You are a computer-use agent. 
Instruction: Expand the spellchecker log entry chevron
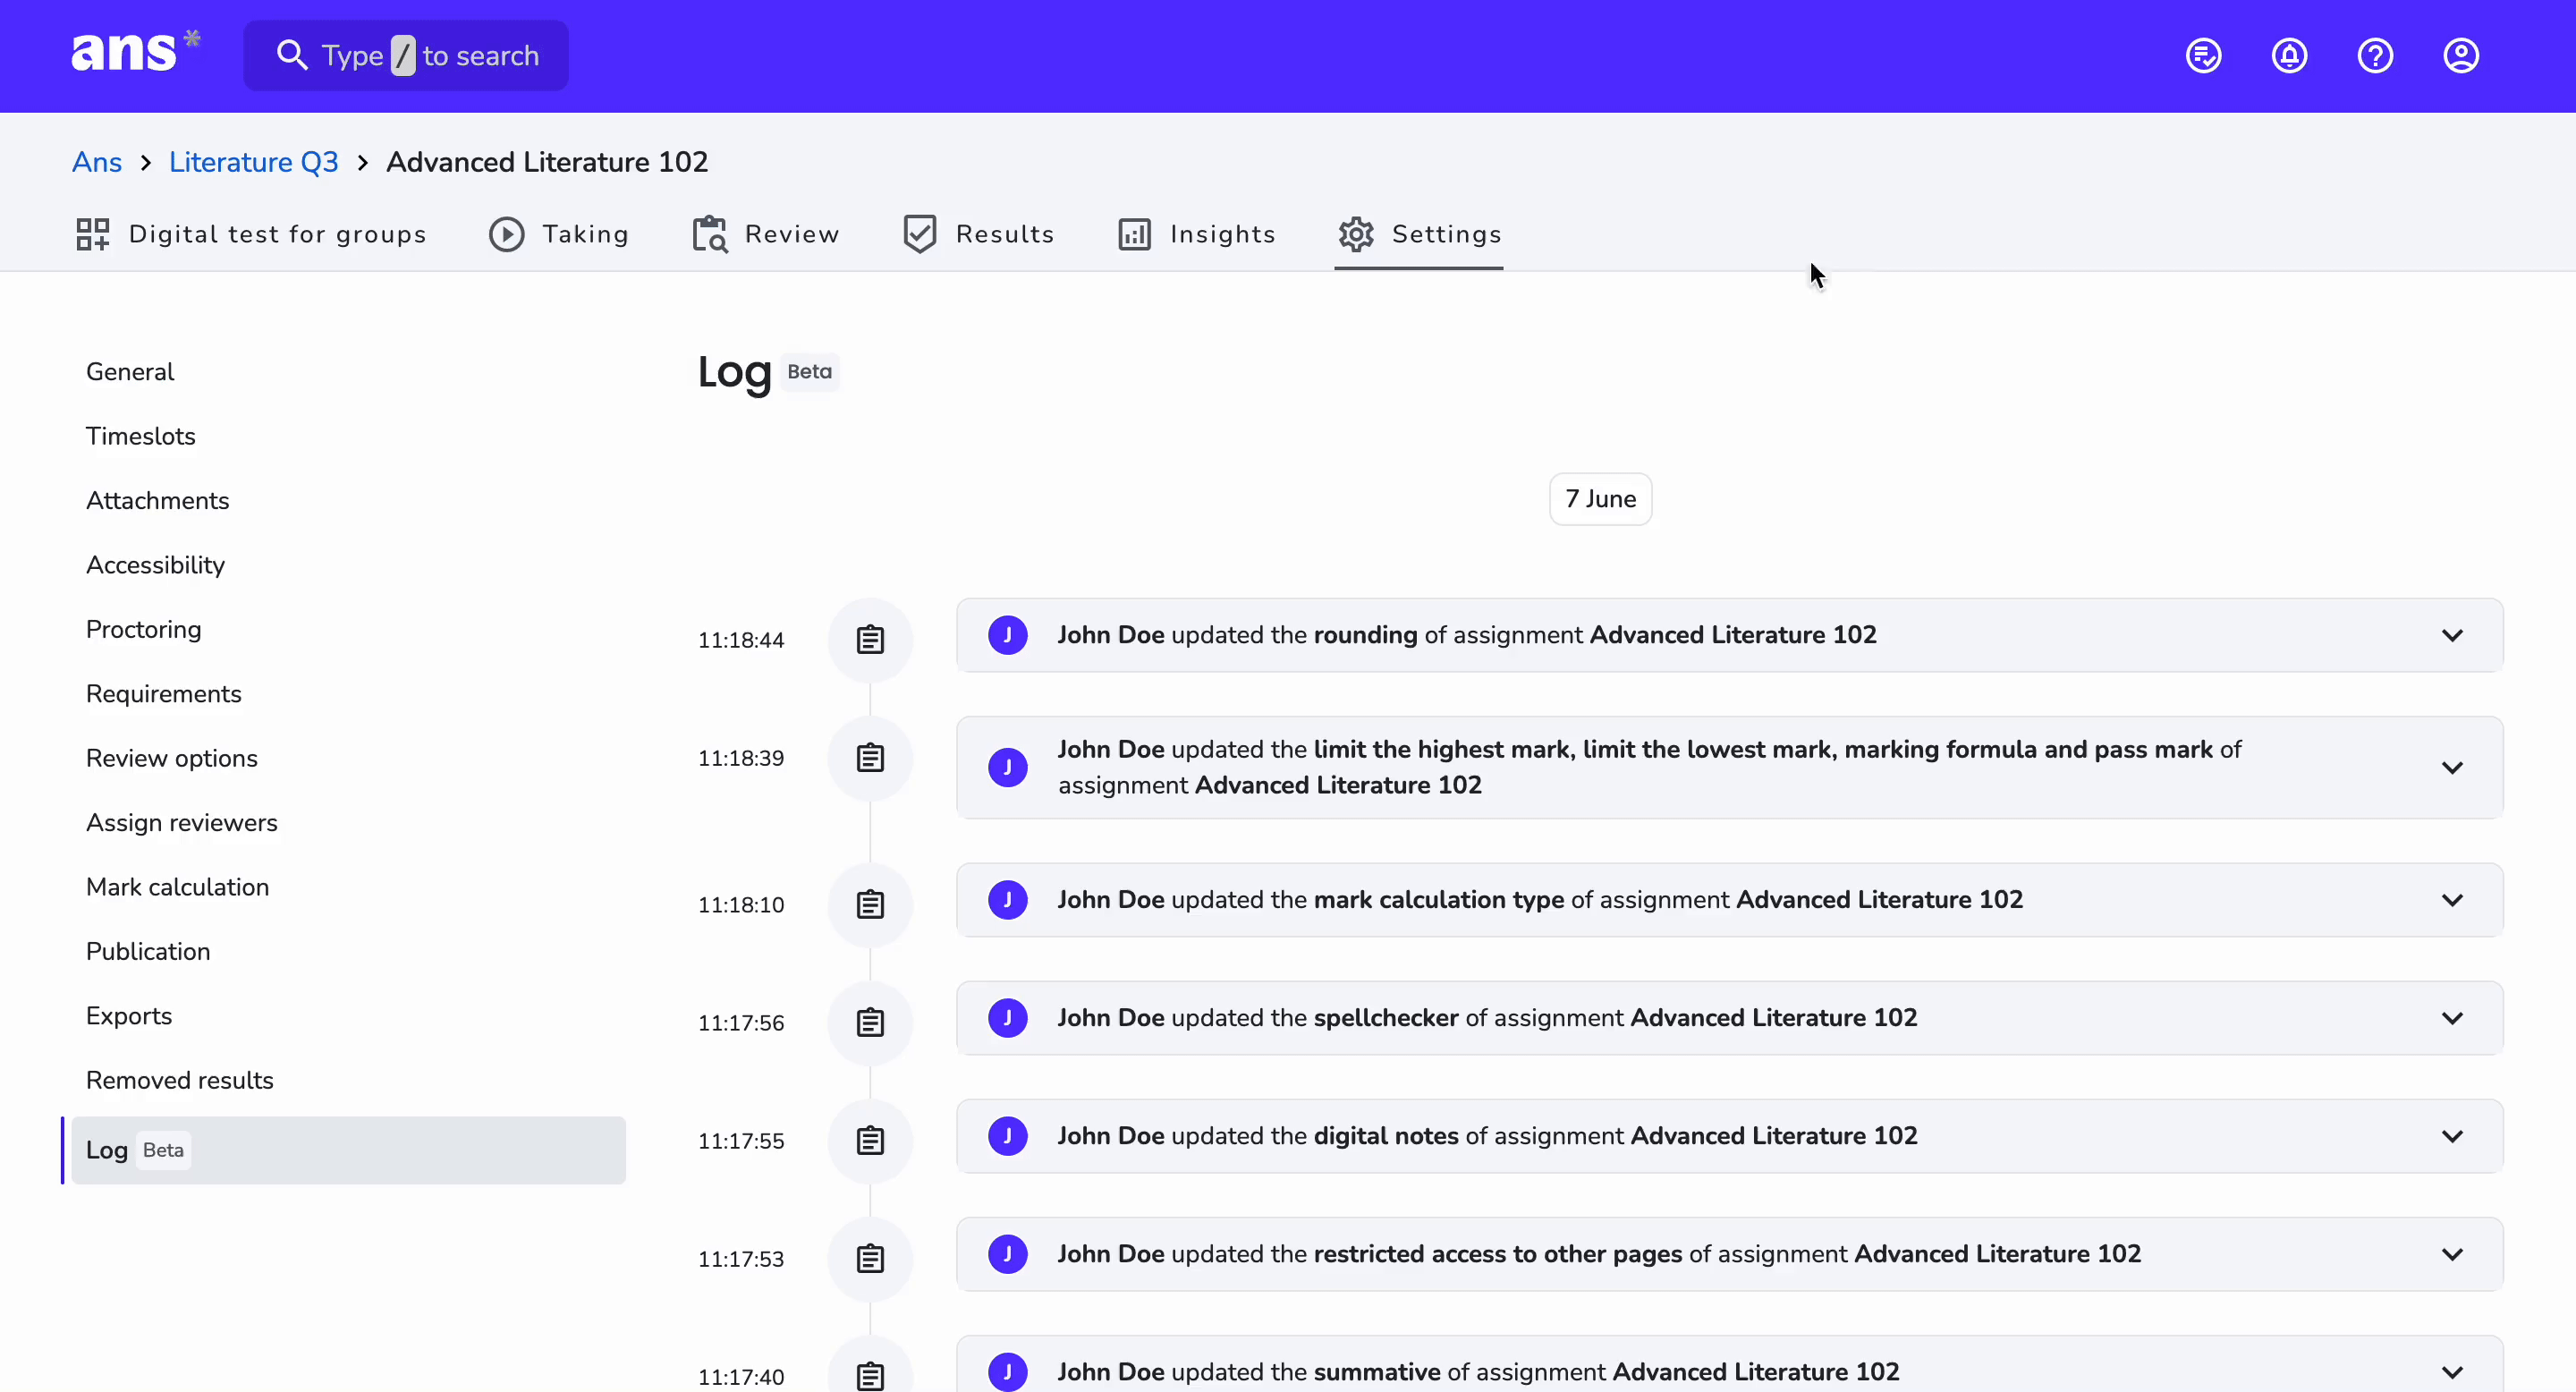click(2452, 1018)
